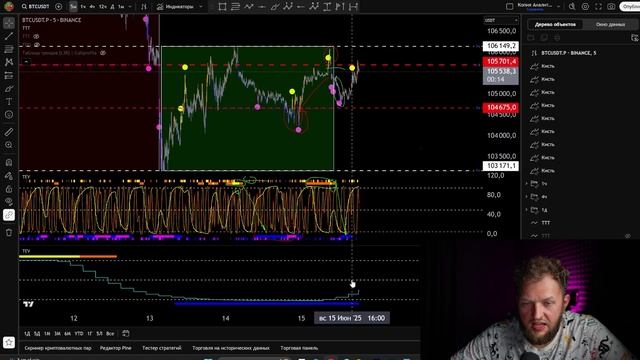Image resolution: width=640 pixels, height=360 pixels.
Task: Select the YTD date range button
Action: pos(79,334)
